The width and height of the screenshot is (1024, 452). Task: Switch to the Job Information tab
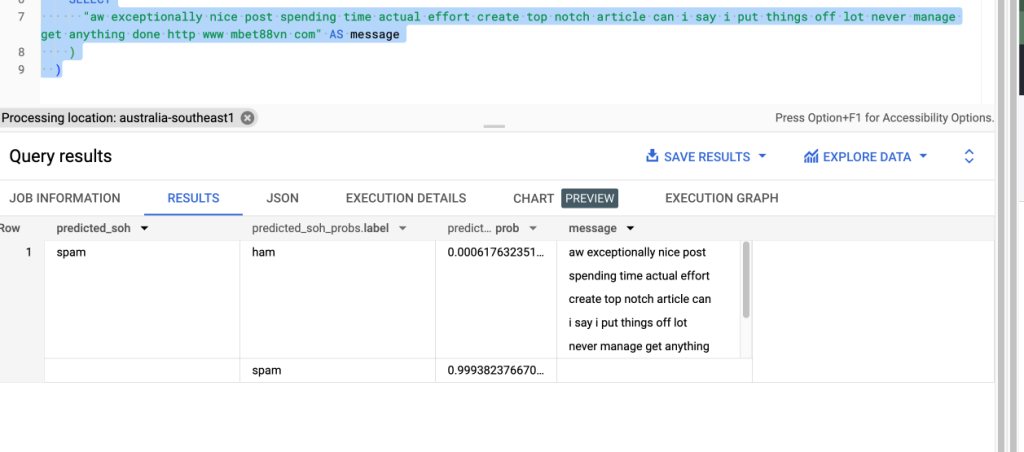coord(65,198)
